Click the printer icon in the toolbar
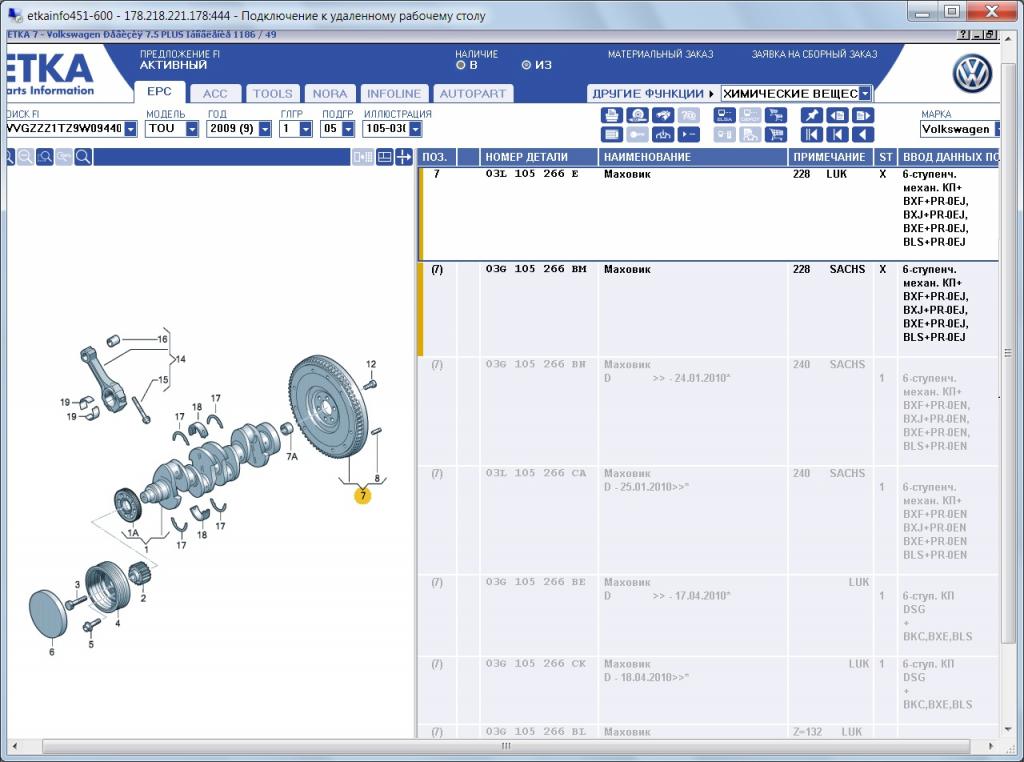 point(611,116)
